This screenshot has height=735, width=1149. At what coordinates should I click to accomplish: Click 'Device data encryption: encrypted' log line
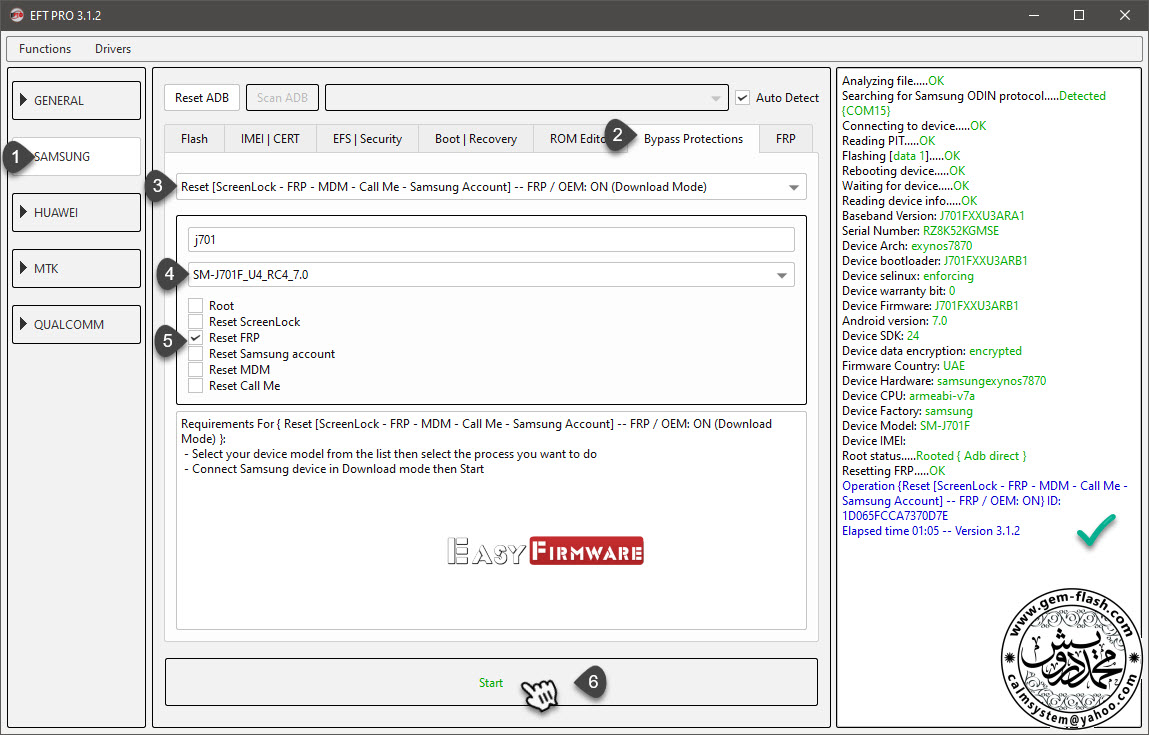[x=932, y=351]
